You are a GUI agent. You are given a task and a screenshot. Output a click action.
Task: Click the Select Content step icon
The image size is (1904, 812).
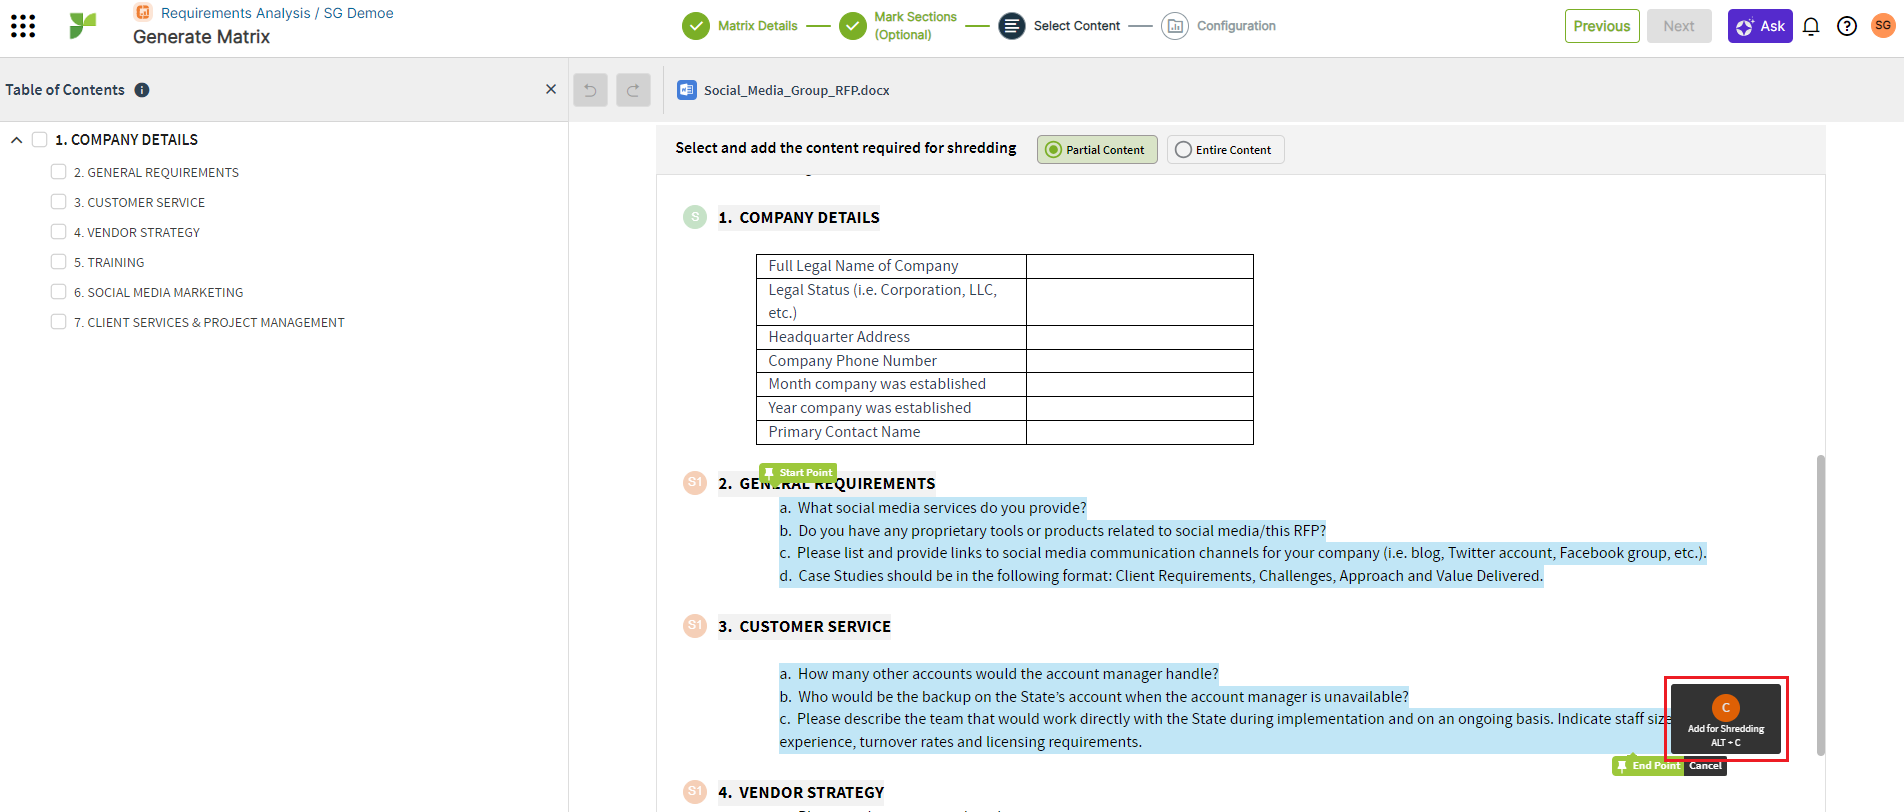[1012, 26]
